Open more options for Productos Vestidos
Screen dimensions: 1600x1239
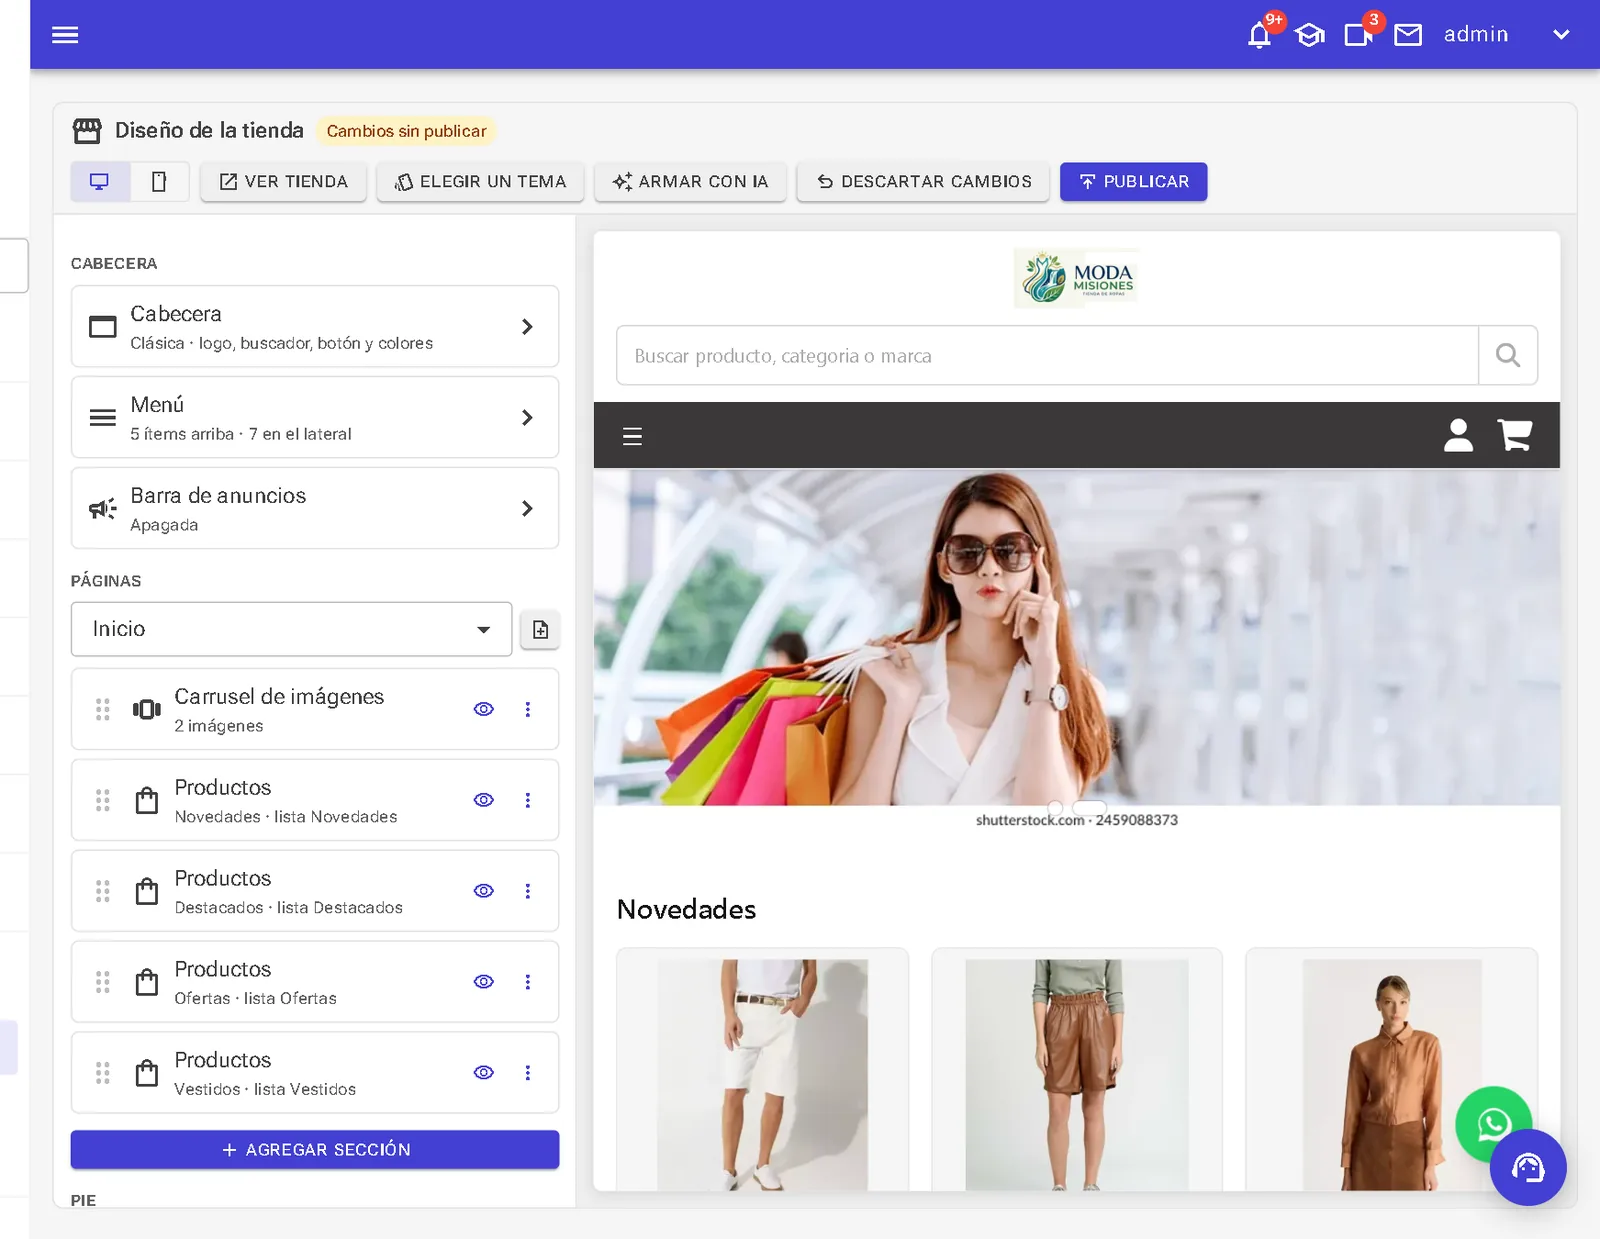[x=528, y=1073]
